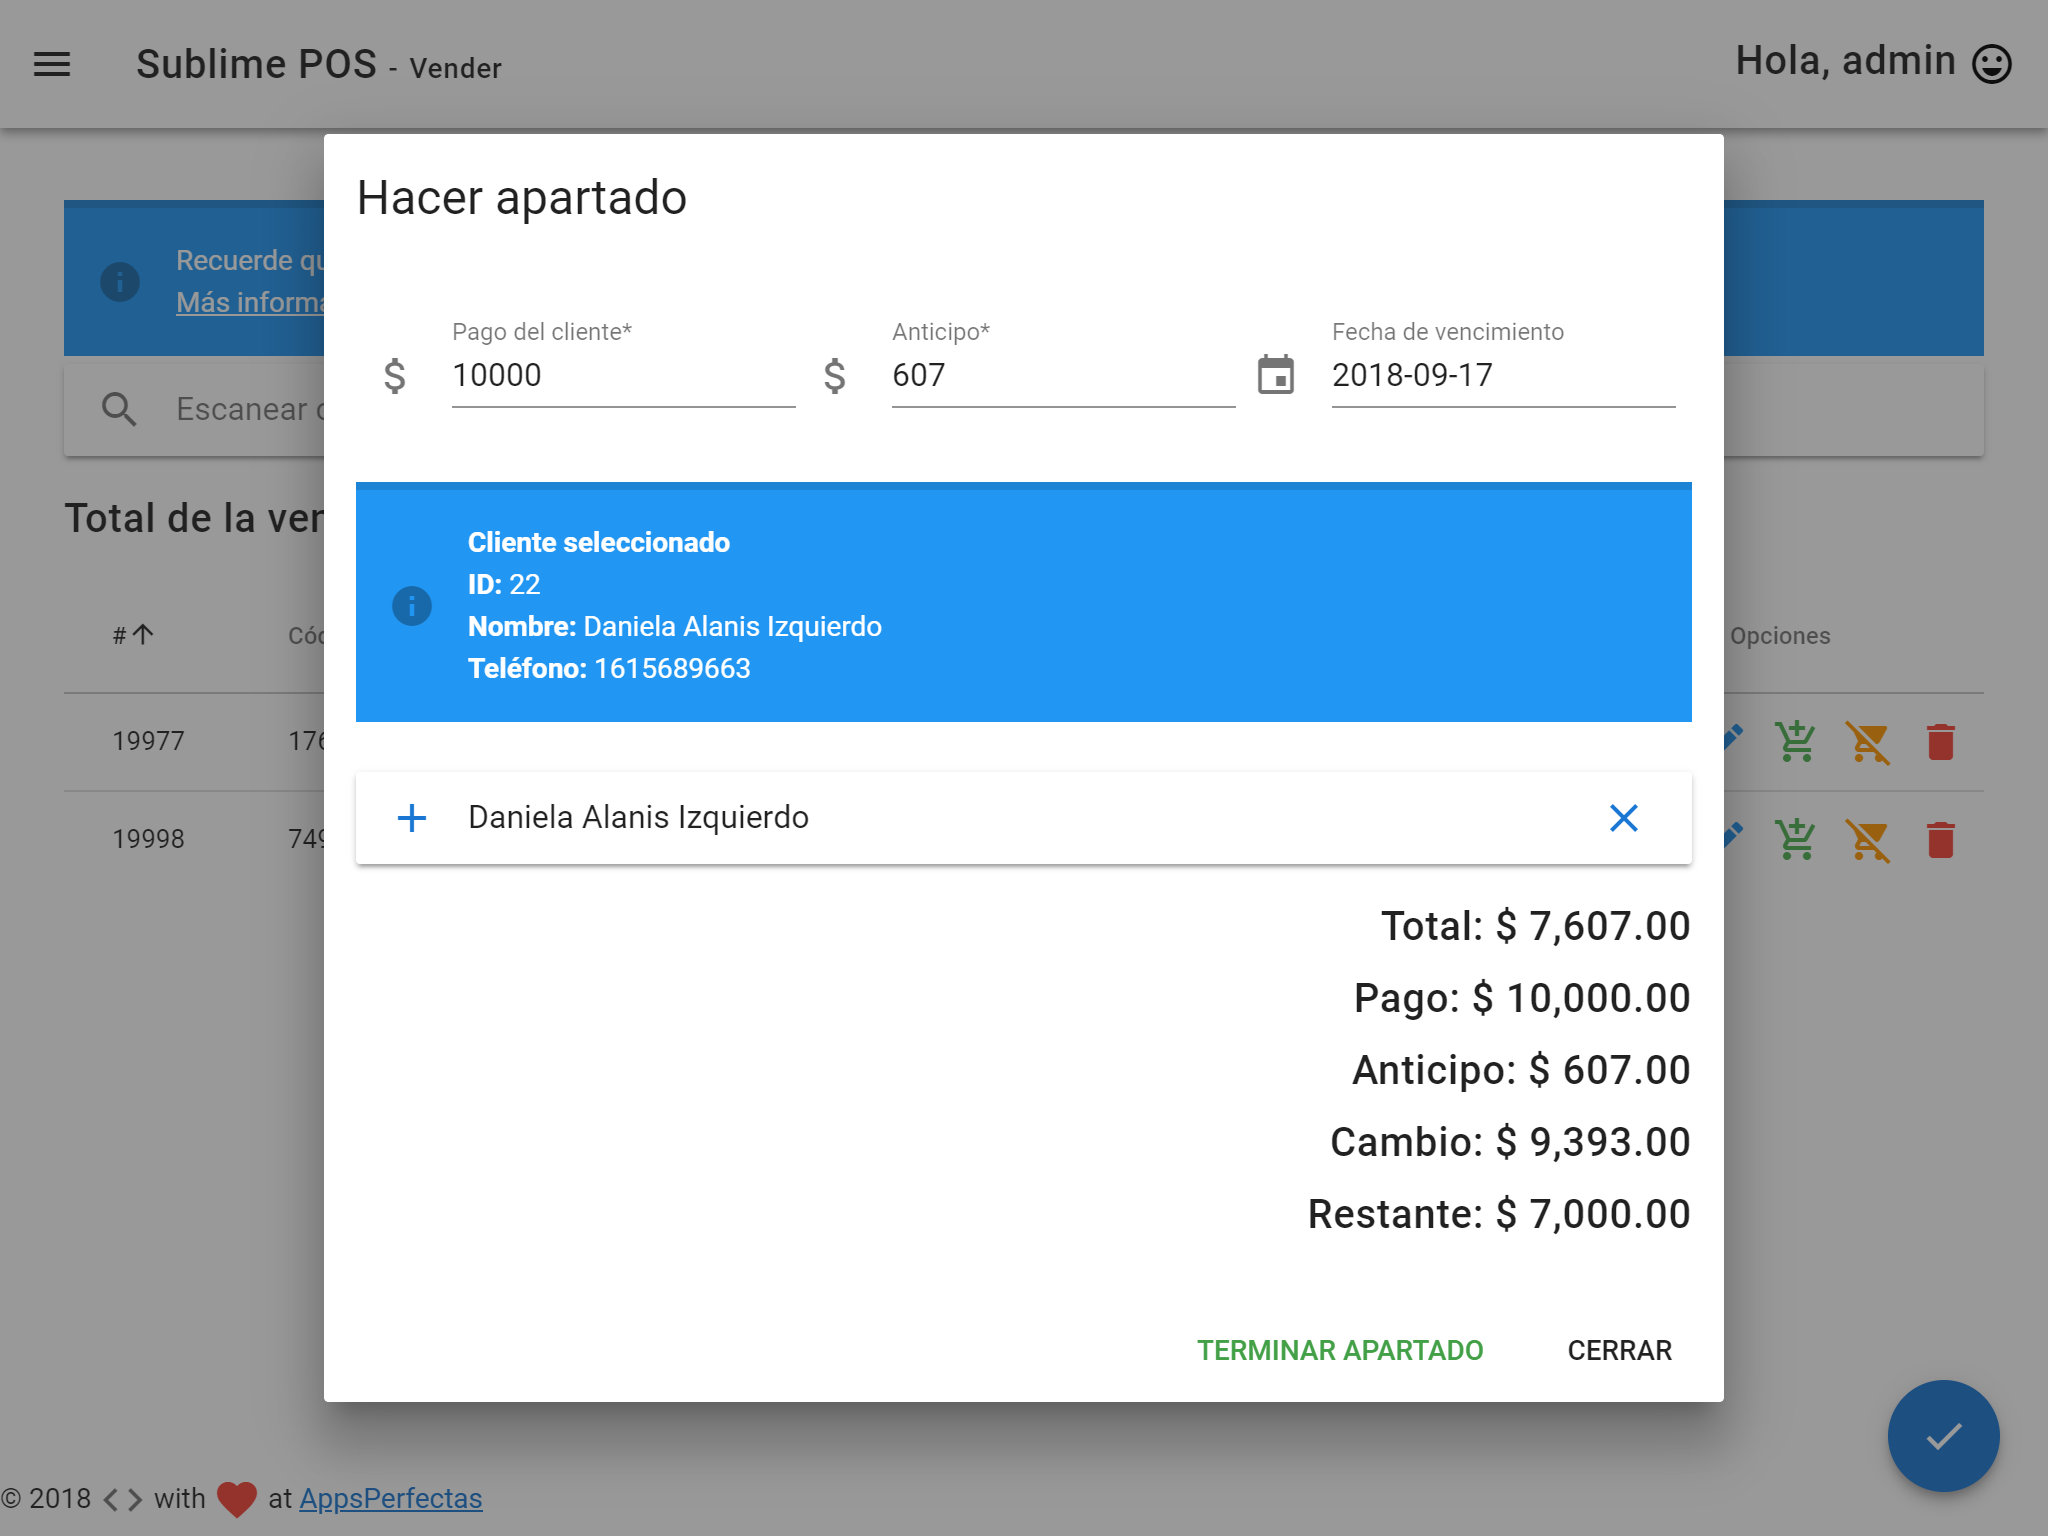The height and width of the screenshot is (1536, 2048).
Task: Click the customer search field with Daniela Alanis
Action: pyautogui.click(x=1010, y=818)
